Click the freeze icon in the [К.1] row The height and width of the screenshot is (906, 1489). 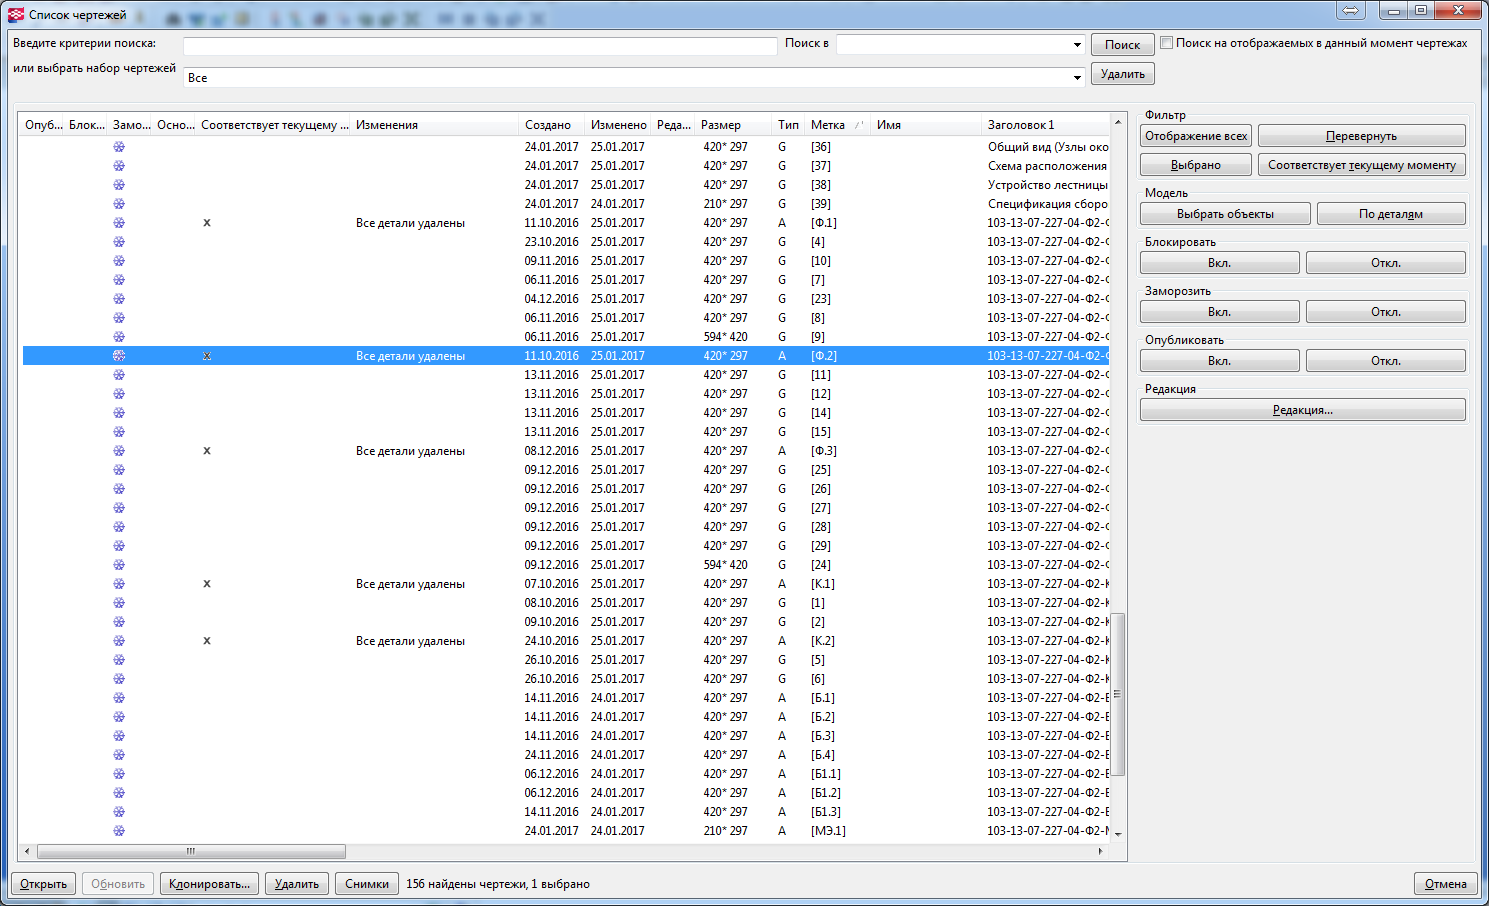pos(119,584)
